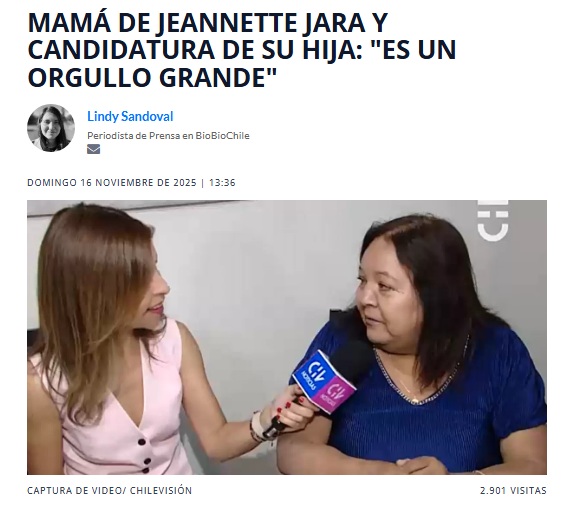566x518 pixels.
Task: Click the black microphone foam windscreen
Action: click(352, 361)
